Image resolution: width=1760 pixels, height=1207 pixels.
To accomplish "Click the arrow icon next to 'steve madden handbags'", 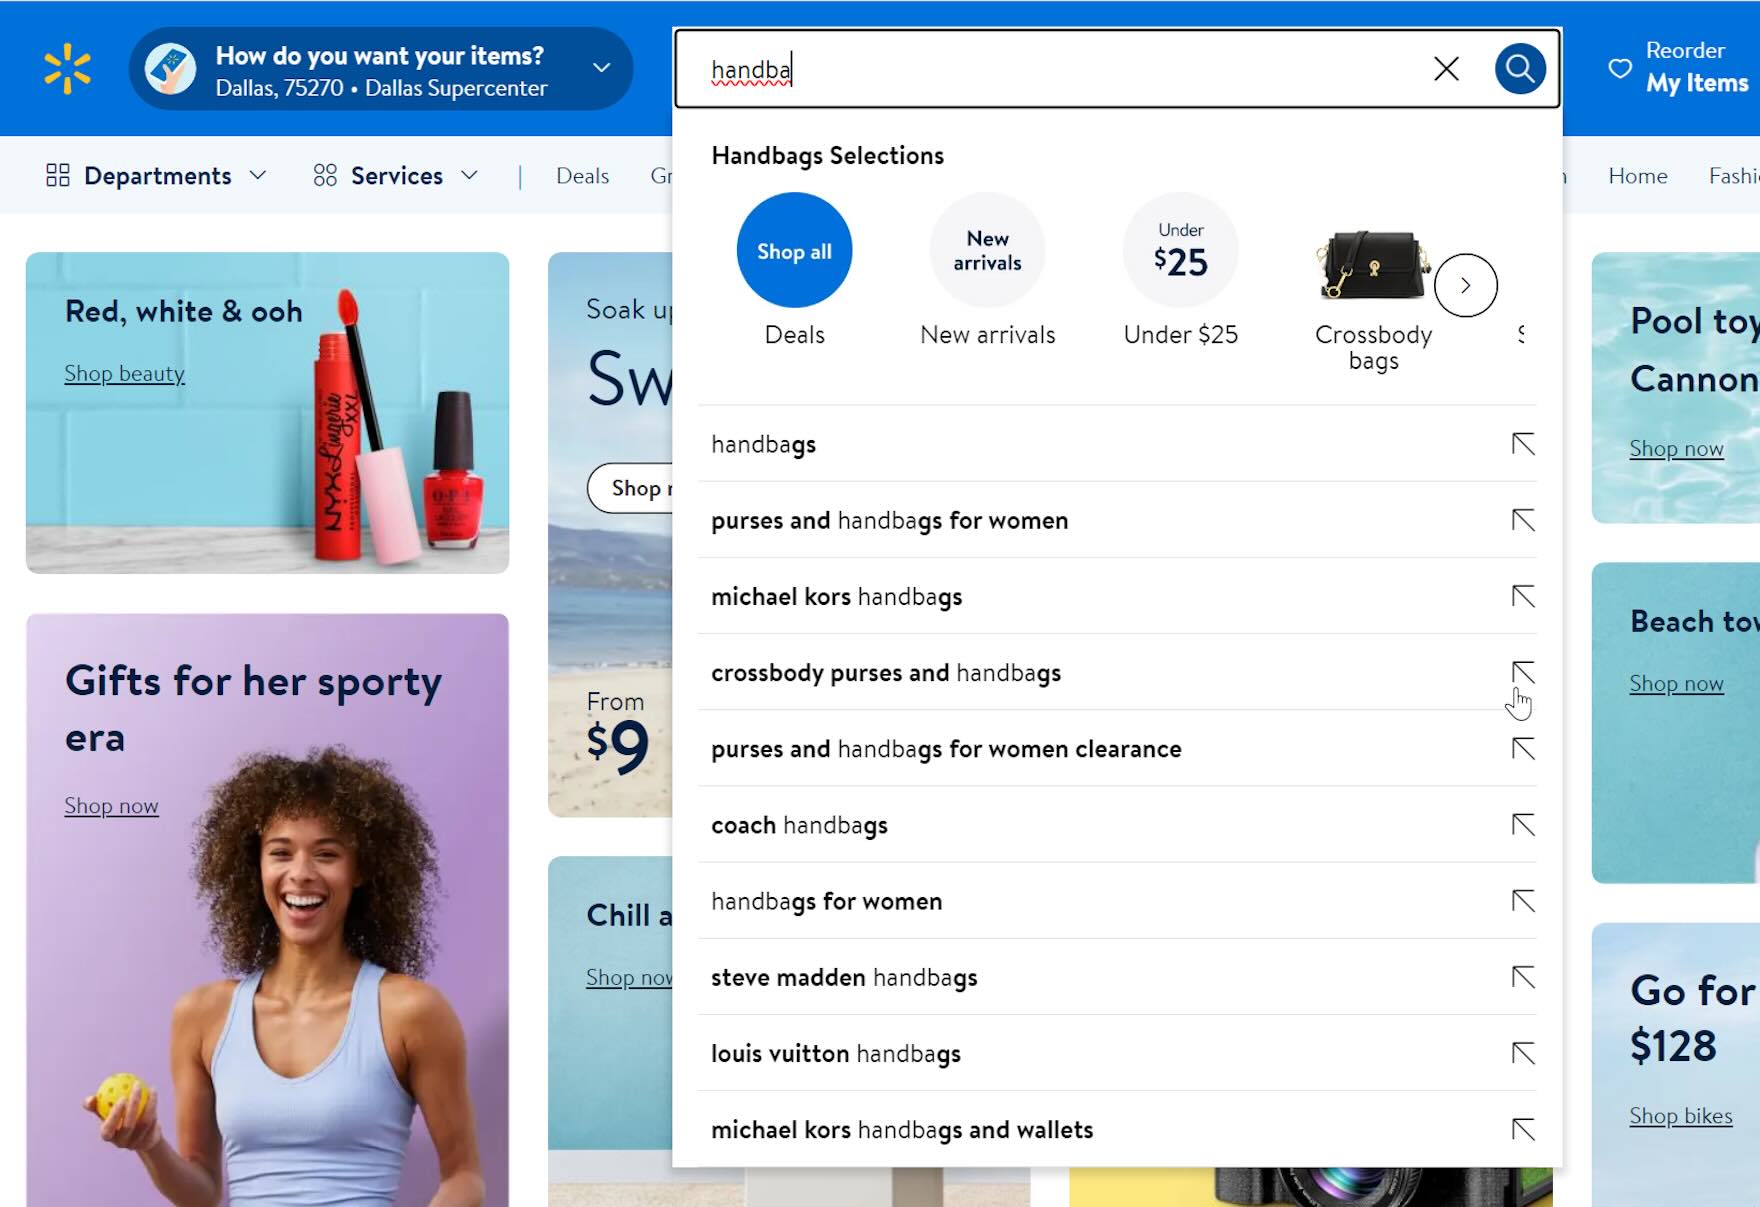I will [x=1522, y=977].
